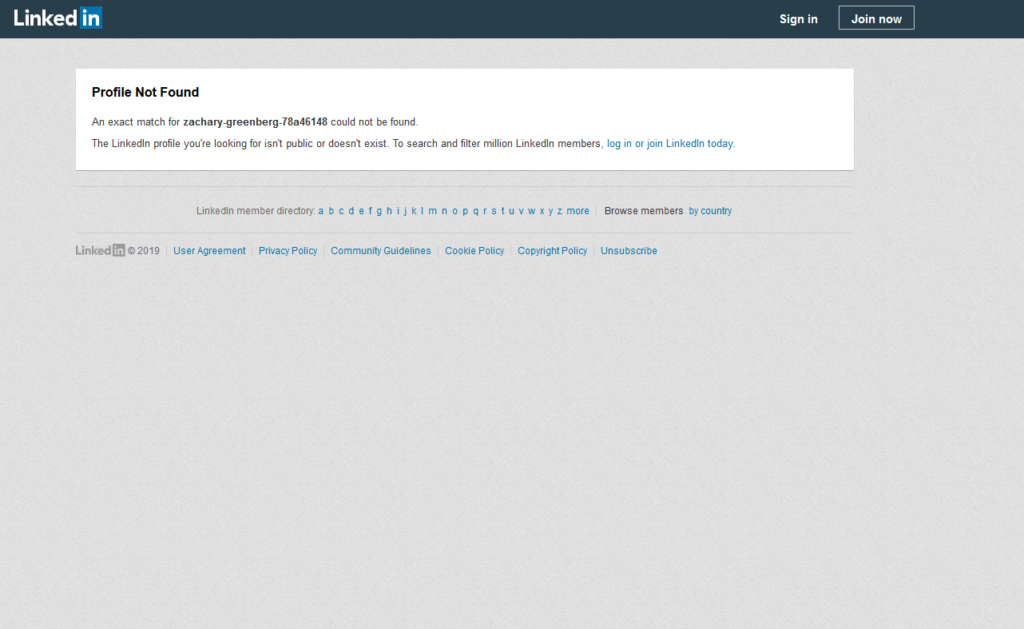Open the Copyright Policy link
The height and width of the screenshot is (629, 1024).
(x=552, y=251)
